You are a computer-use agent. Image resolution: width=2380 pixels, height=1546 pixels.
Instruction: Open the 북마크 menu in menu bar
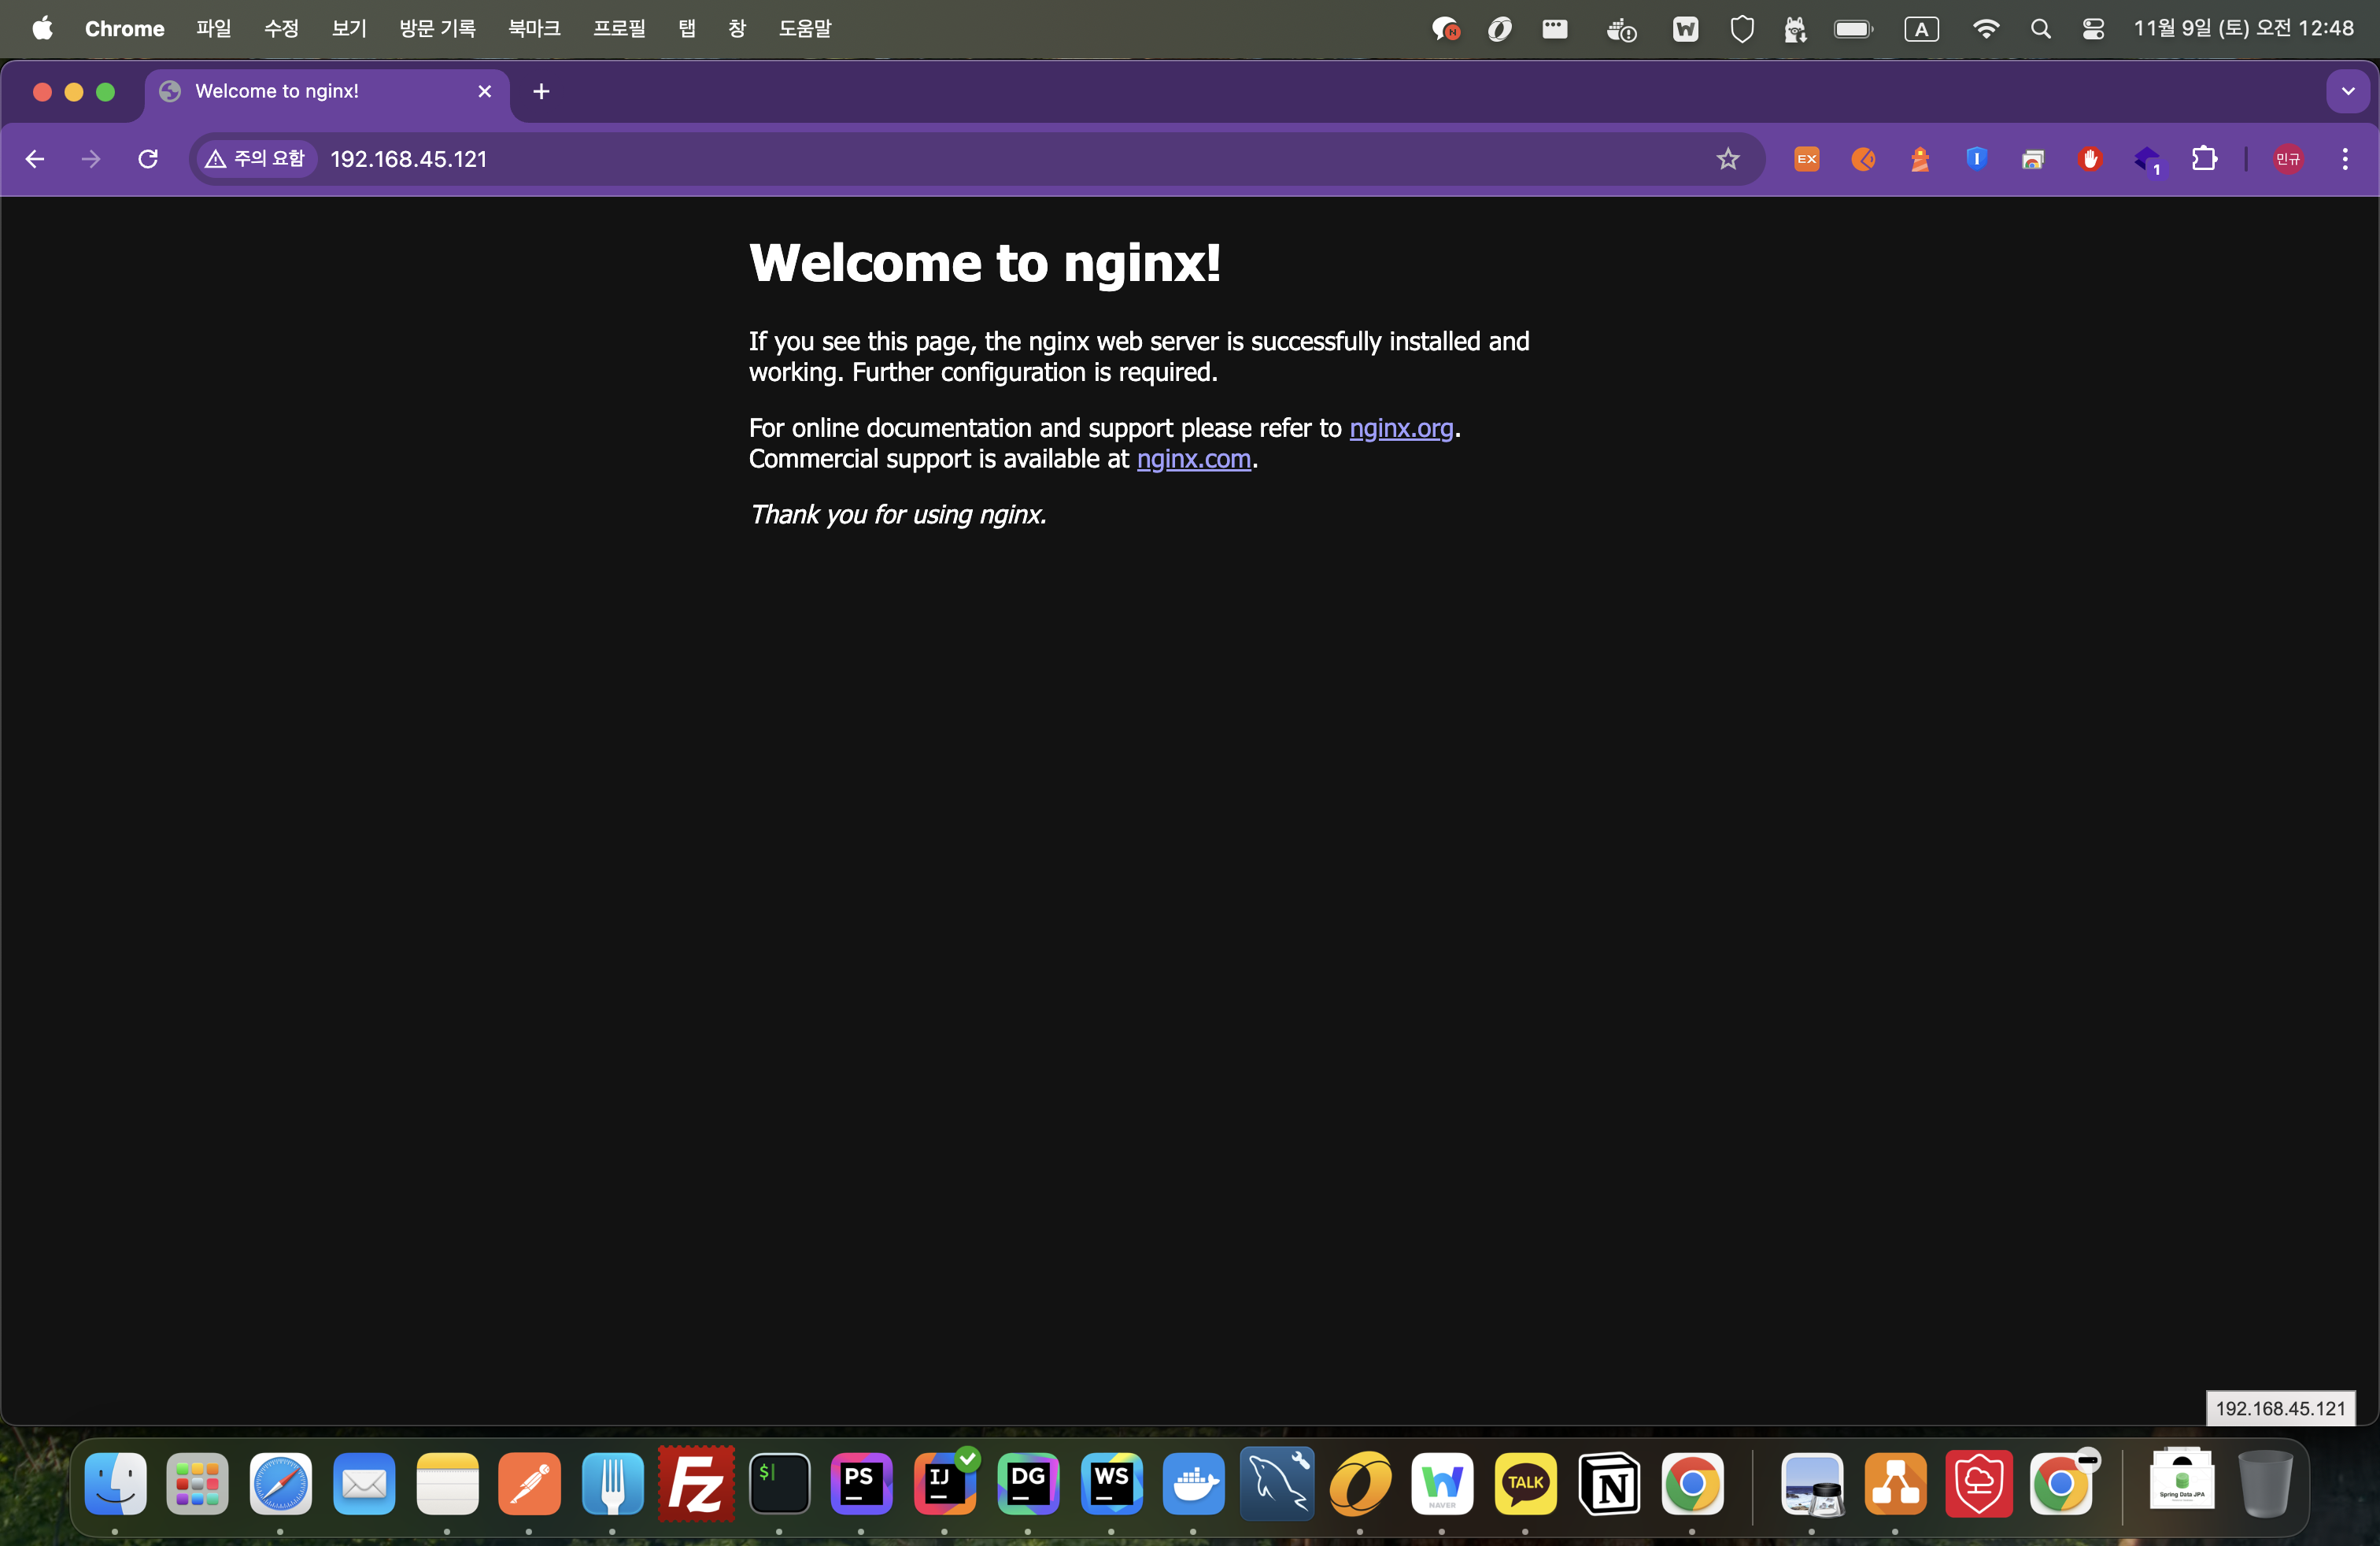tap(534, 28)
